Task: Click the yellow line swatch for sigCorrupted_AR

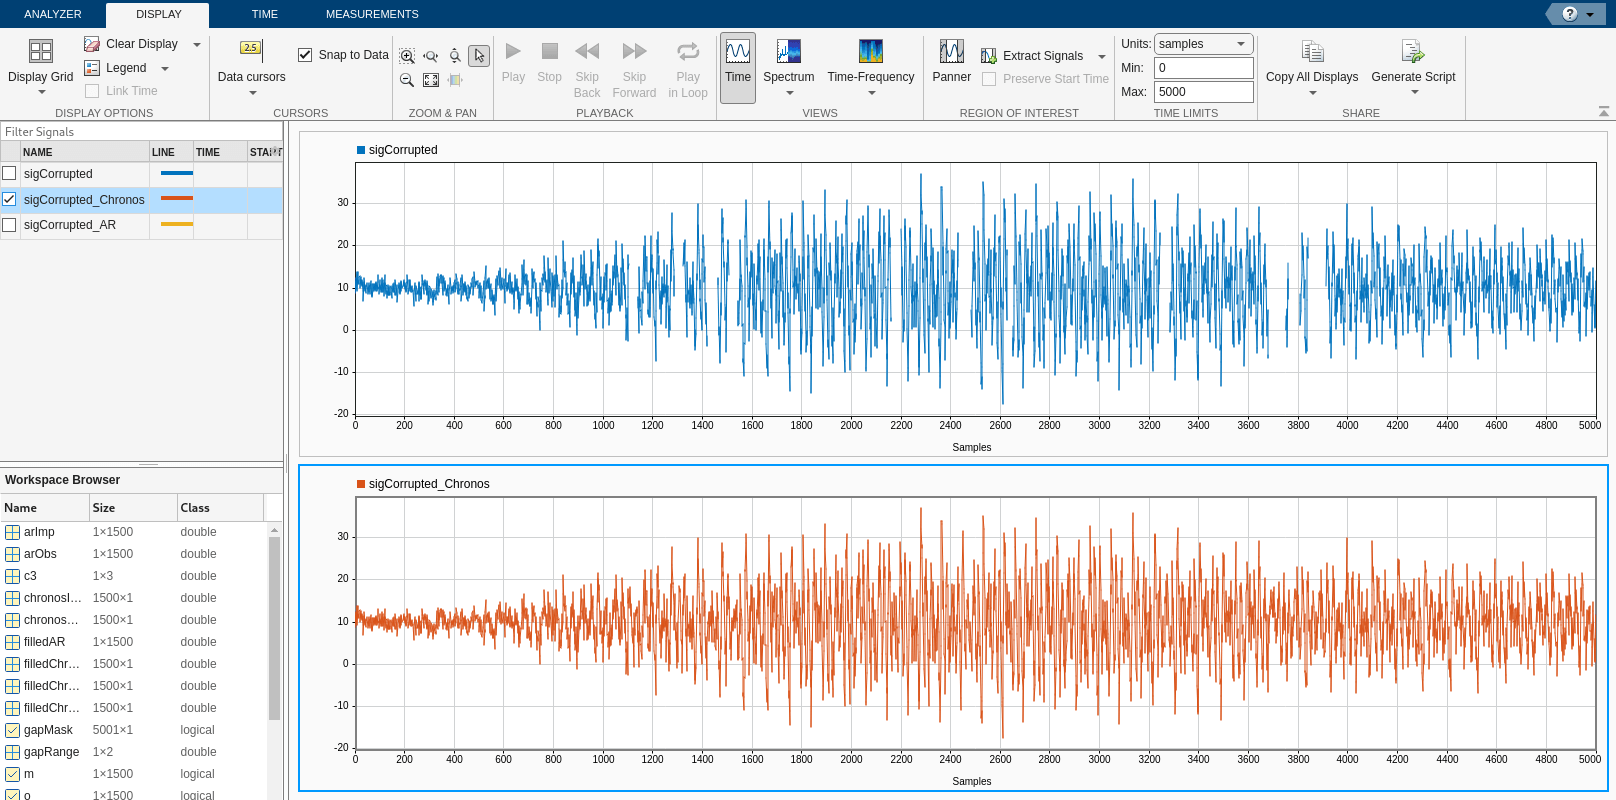Action: (177, 224)
